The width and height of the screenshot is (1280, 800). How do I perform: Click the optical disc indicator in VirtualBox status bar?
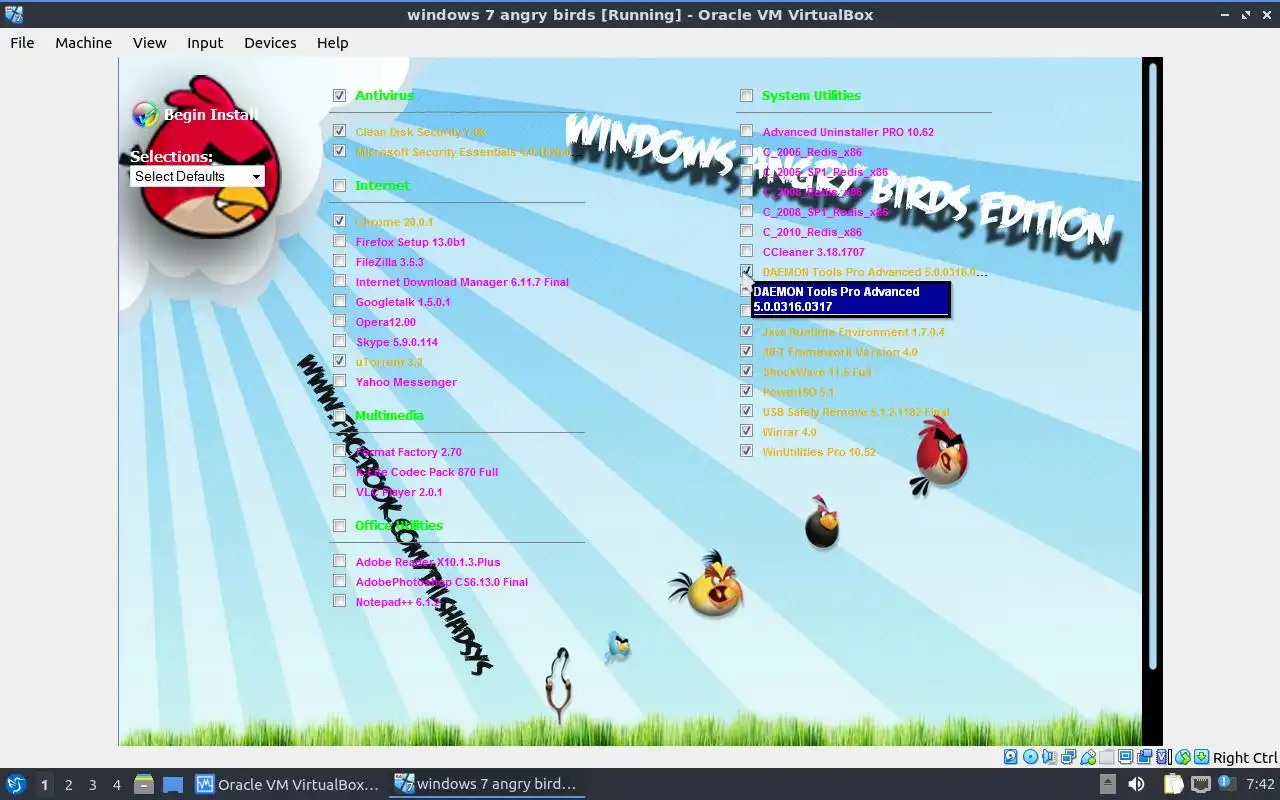(1031, 757)
